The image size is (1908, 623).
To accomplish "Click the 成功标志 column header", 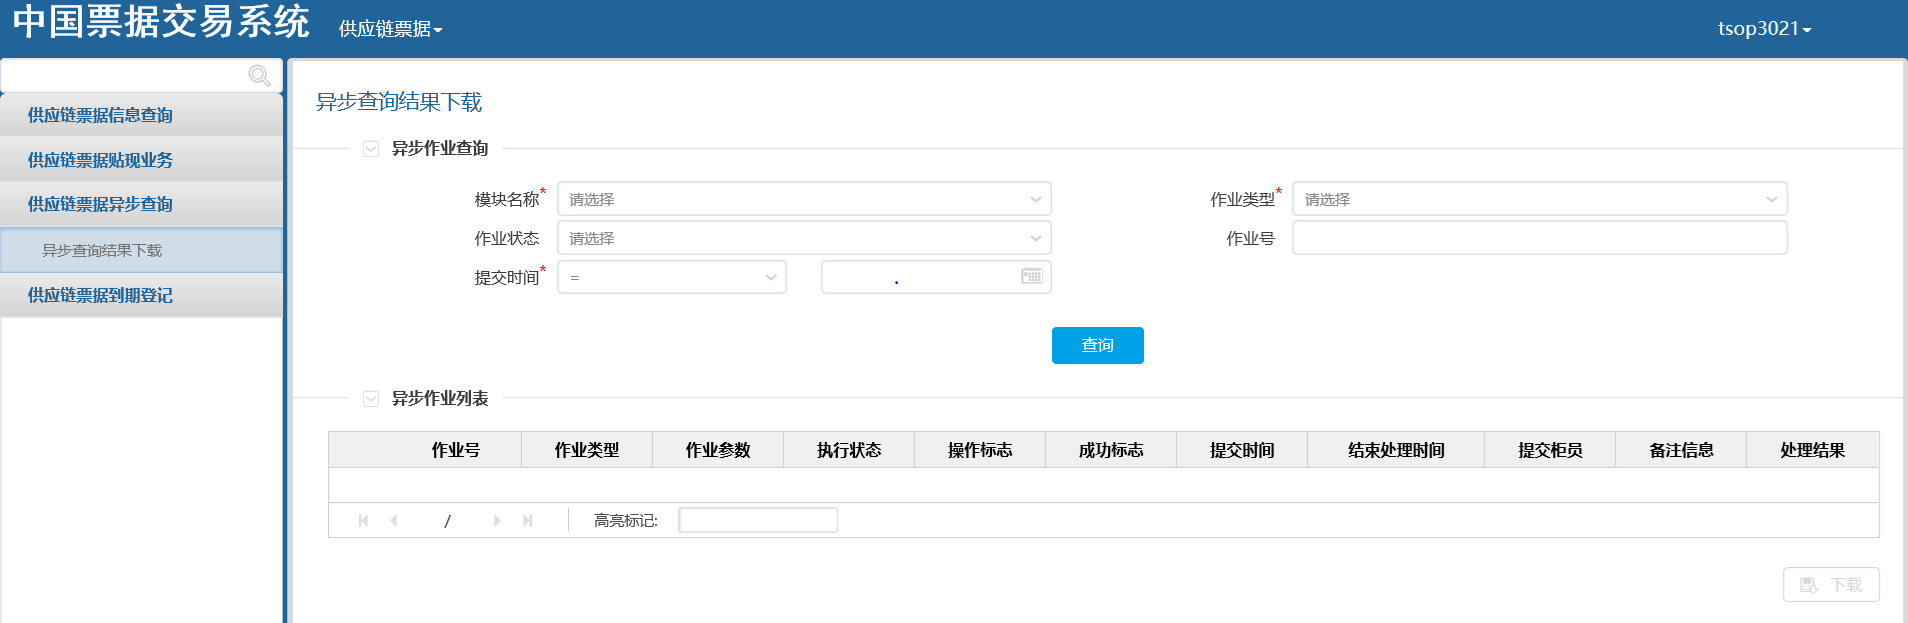I will [1111, 450].
